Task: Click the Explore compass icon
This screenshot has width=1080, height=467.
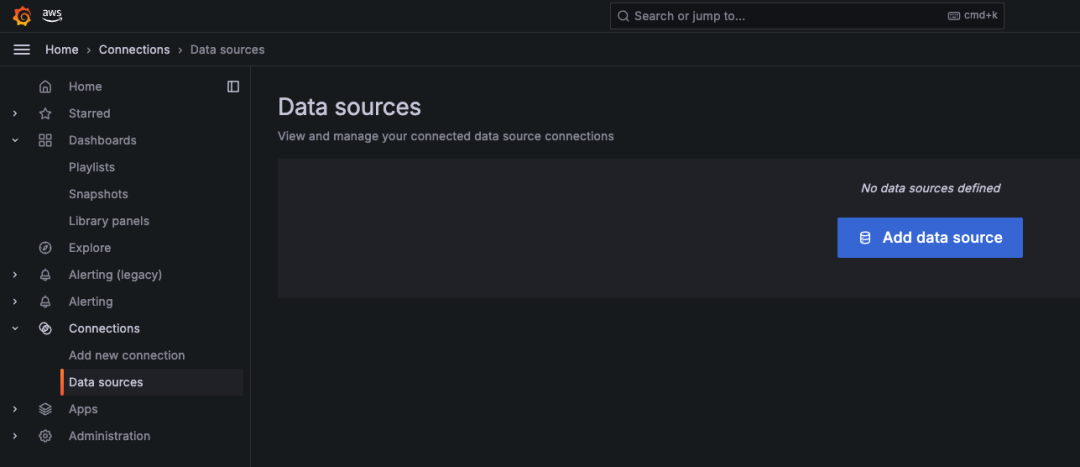Action: pyautogui.click(x=45, y=248)
